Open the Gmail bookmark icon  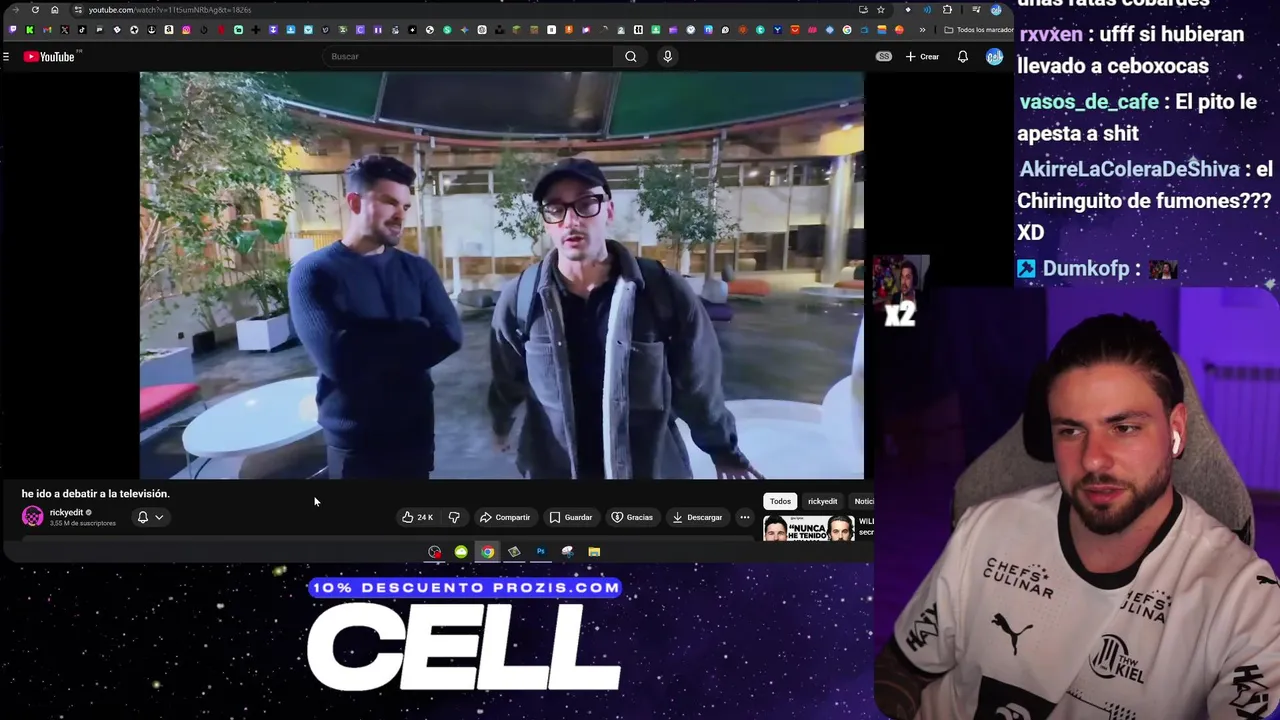[47, 30]
